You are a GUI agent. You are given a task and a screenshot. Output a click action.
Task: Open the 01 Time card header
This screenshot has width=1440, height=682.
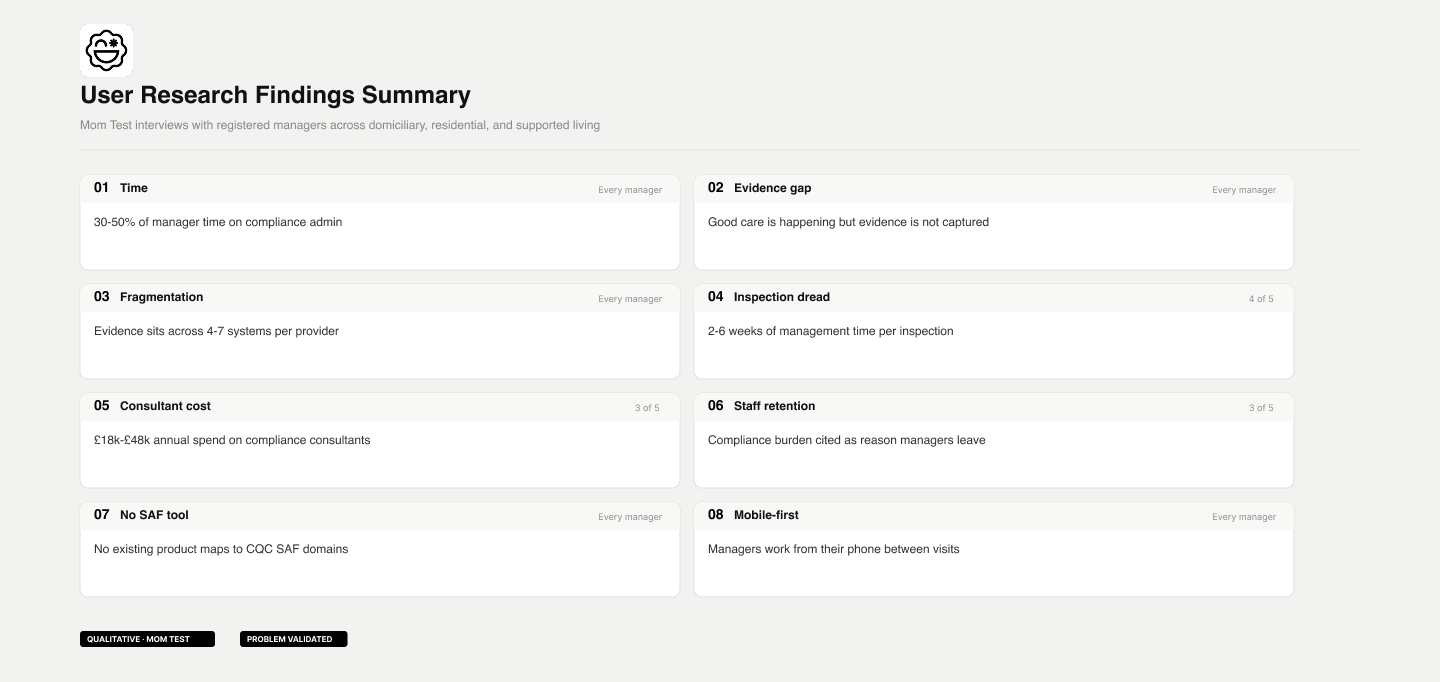(x=380, y=189)
